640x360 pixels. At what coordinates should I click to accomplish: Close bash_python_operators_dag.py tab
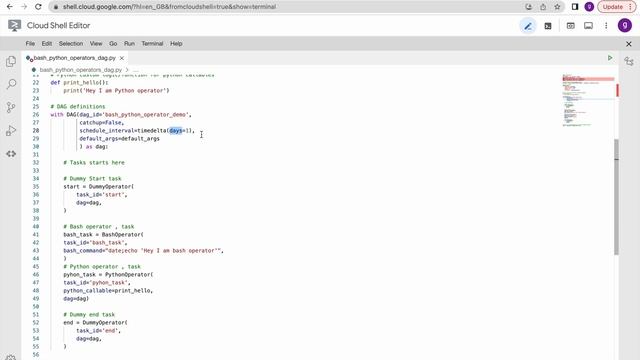point(122,58)
